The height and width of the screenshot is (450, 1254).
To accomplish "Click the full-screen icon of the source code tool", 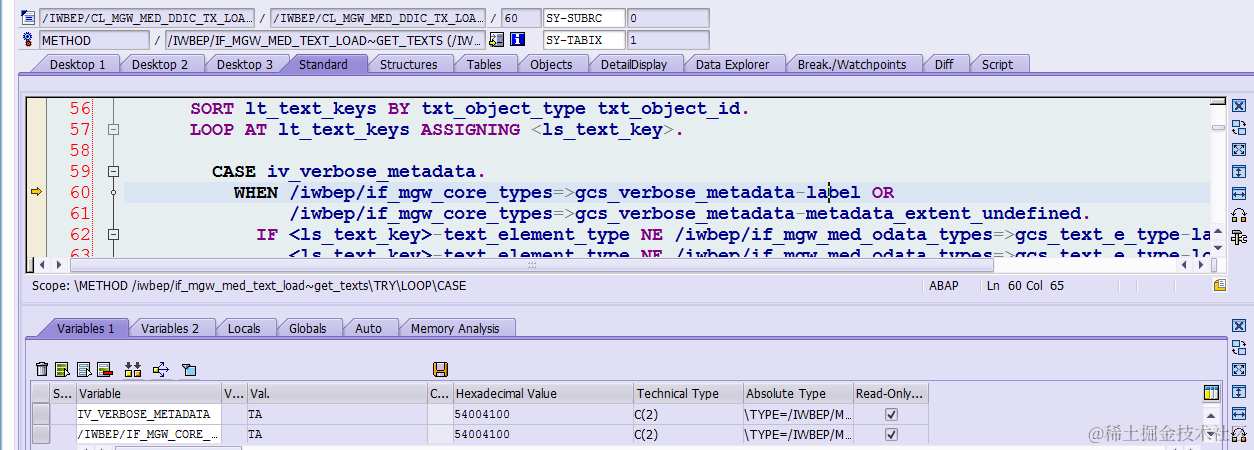I will coord(1239,150).
